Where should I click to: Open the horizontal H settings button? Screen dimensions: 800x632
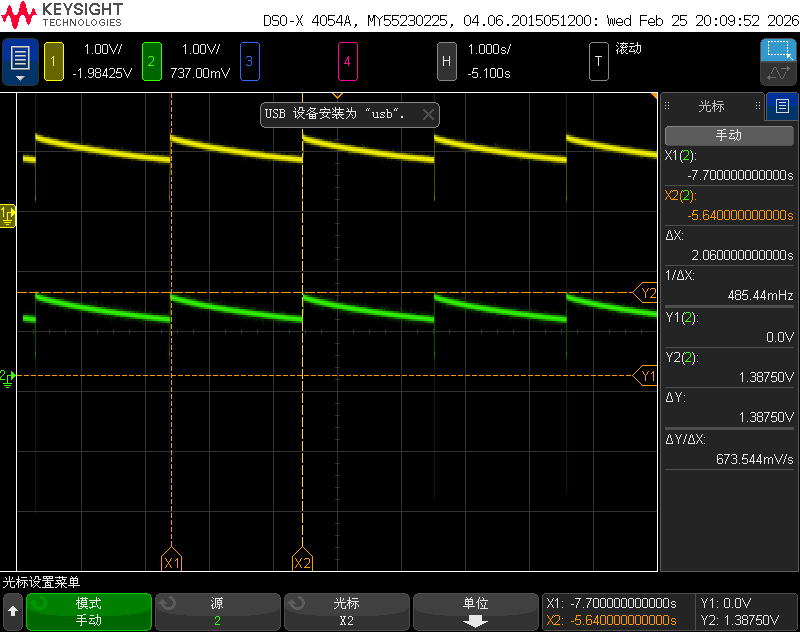point(446,62)
